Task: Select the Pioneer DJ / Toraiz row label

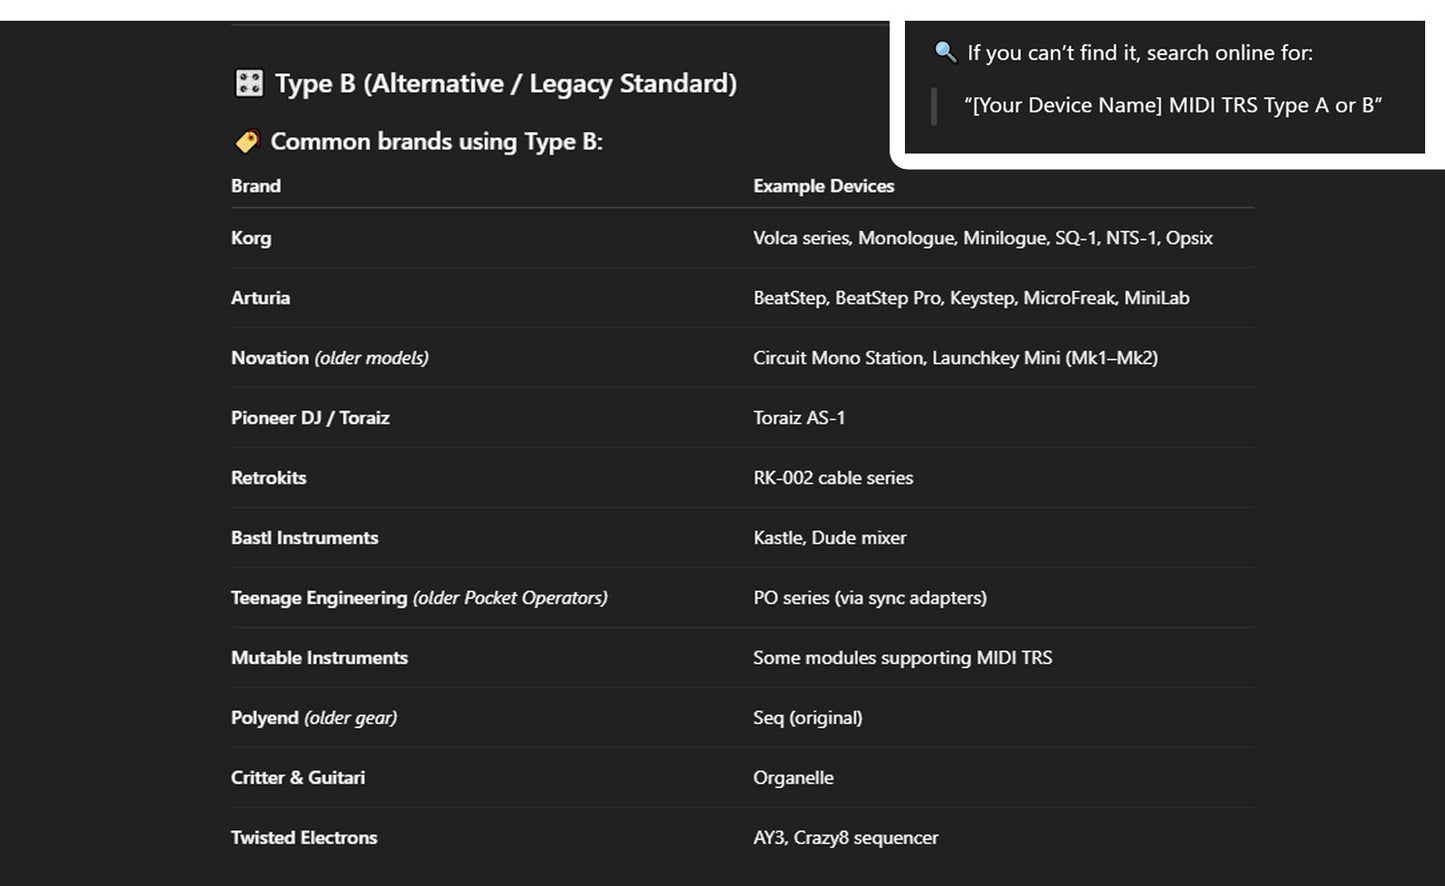Action: point(310,418)
